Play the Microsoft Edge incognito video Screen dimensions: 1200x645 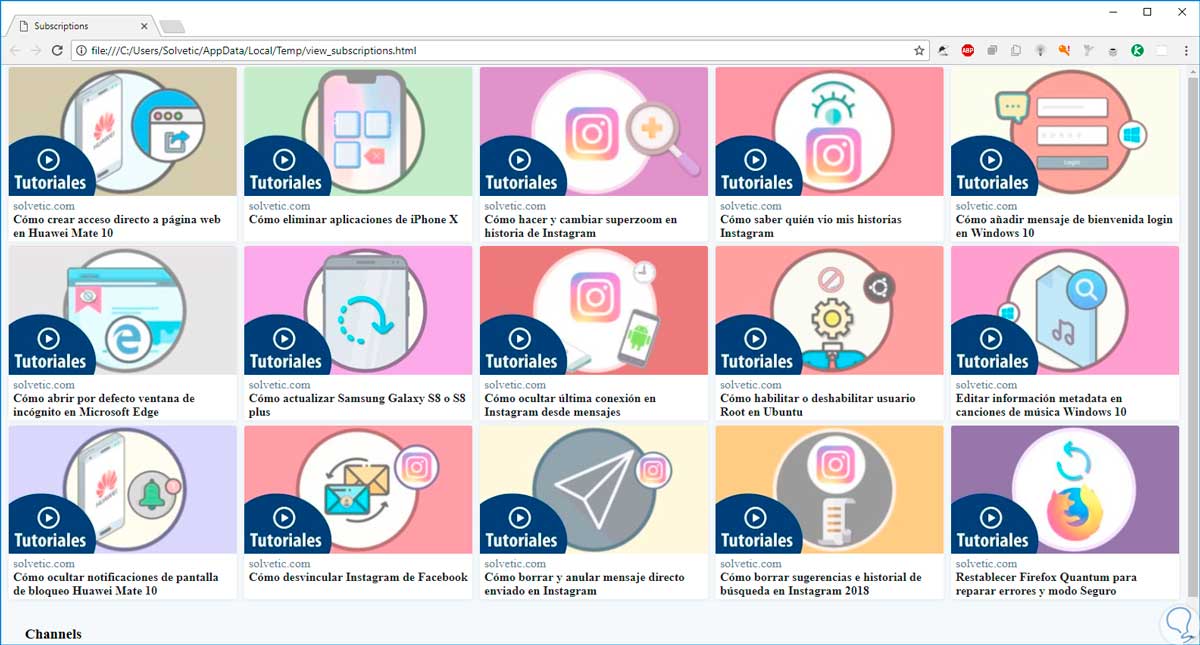coord(48,339)
